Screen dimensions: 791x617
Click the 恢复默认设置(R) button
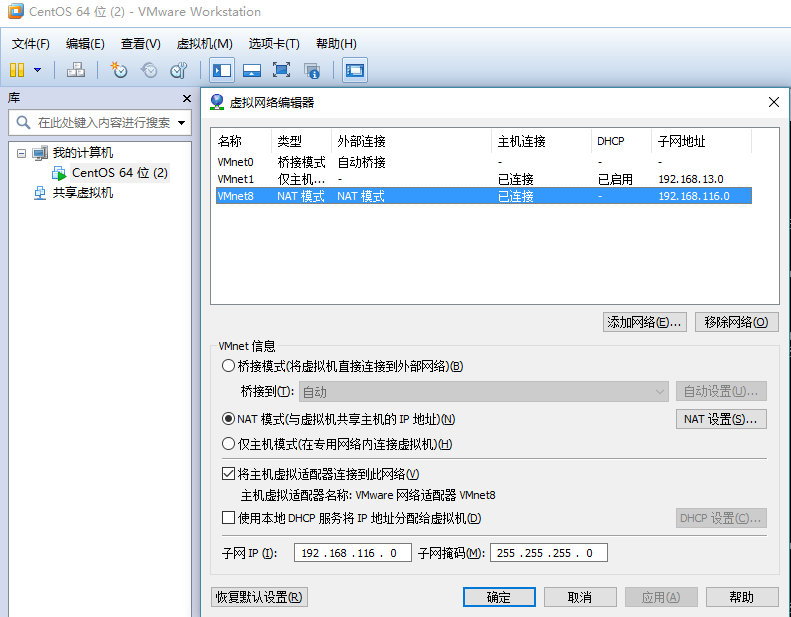(259, 597)
